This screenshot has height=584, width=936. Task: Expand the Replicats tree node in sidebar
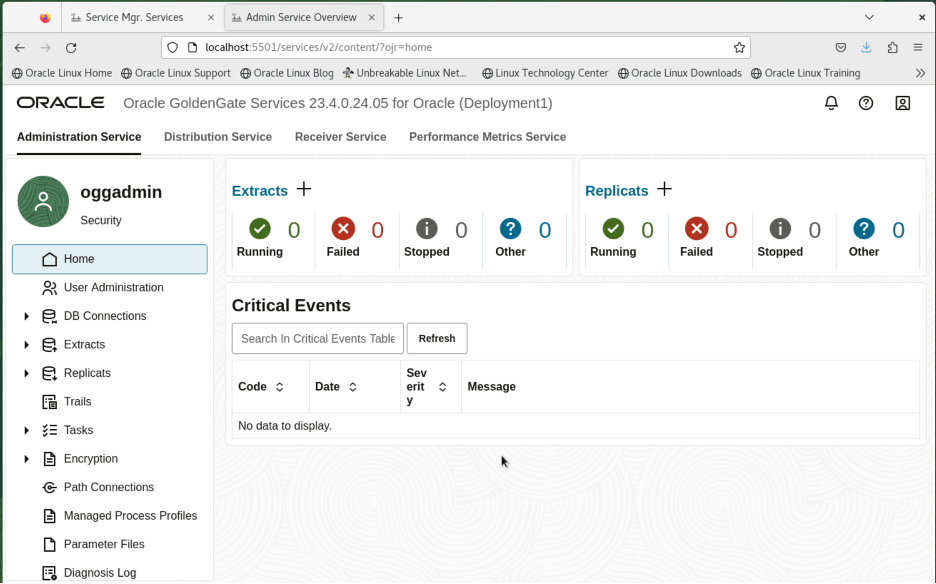pyautogui.click(x=26, y=373)
